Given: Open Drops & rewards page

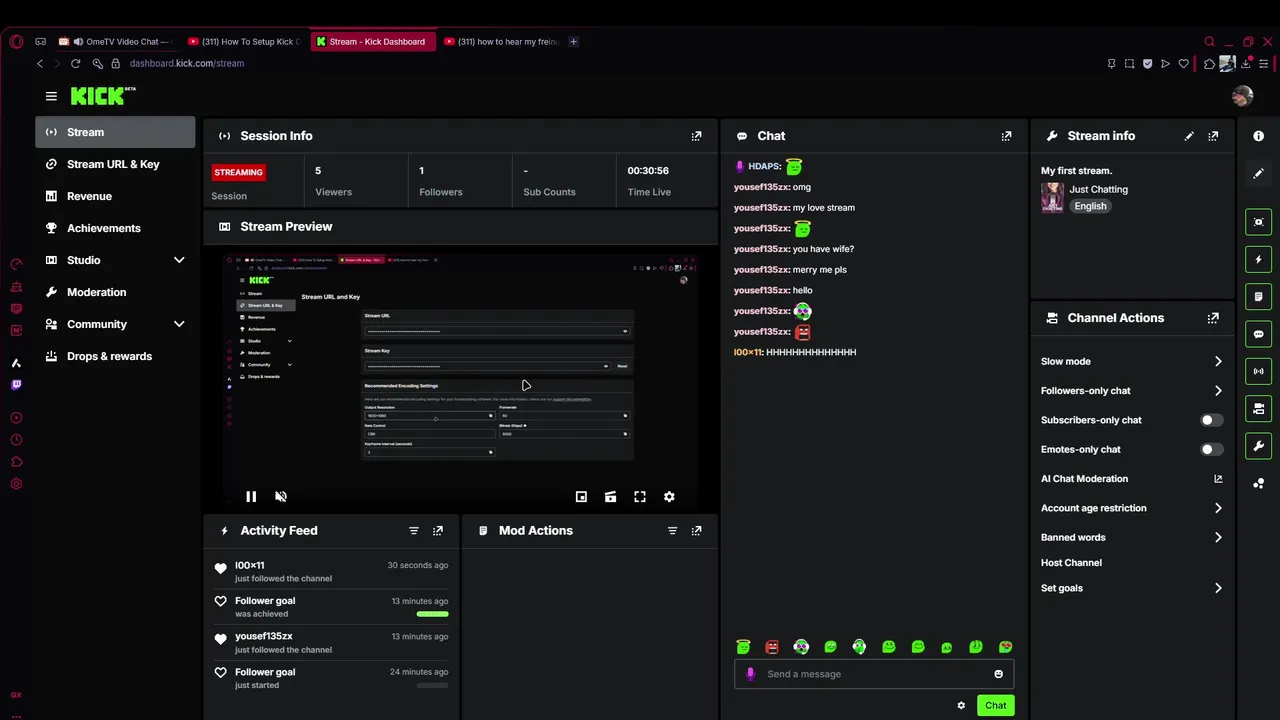Looking at the screenshot, I should 115,356.
